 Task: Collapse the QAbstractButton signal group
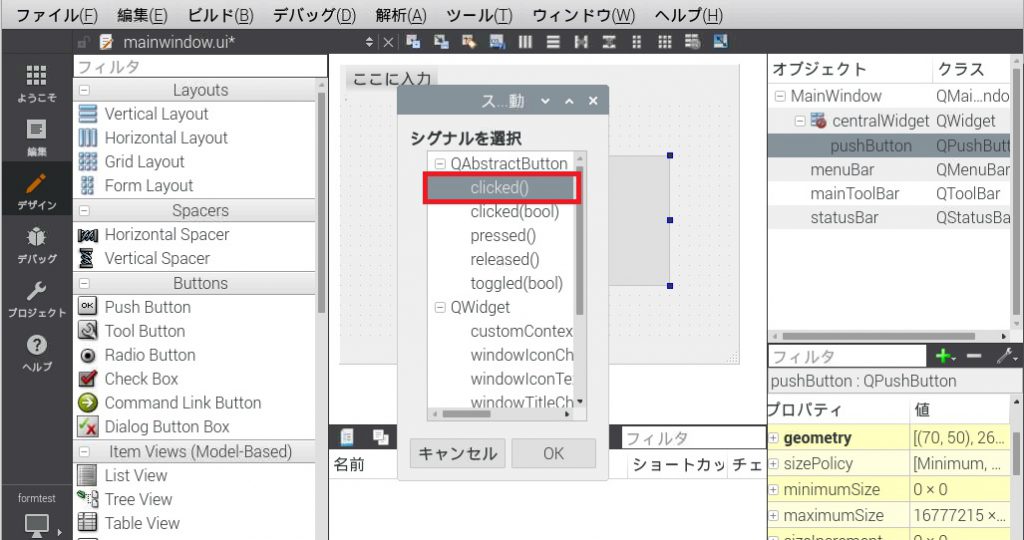[439, 164]
